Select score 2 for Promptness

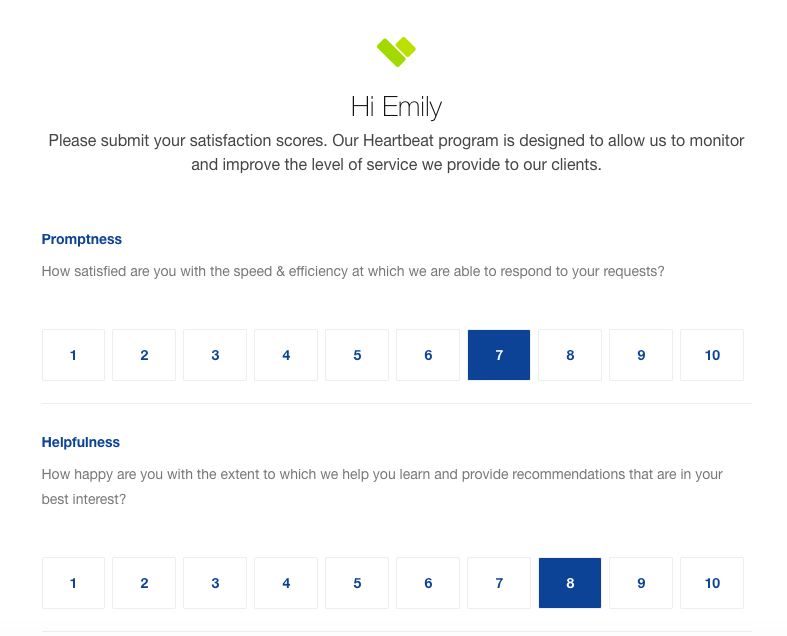pos(144,355)
